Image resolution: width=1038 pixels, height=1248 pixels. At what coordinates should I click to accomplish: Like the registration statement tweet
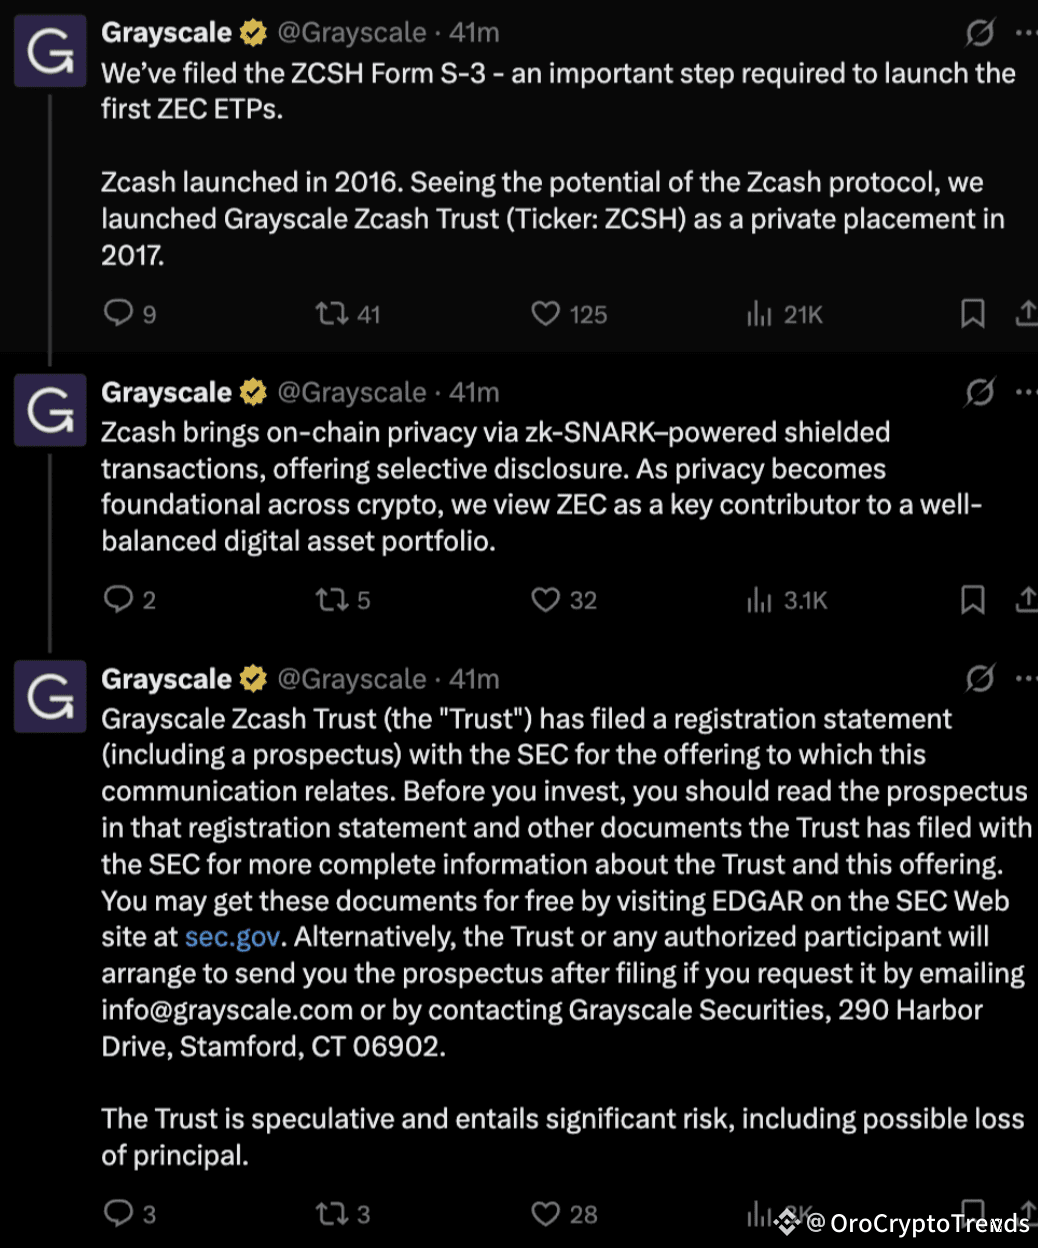(546, 1214)
